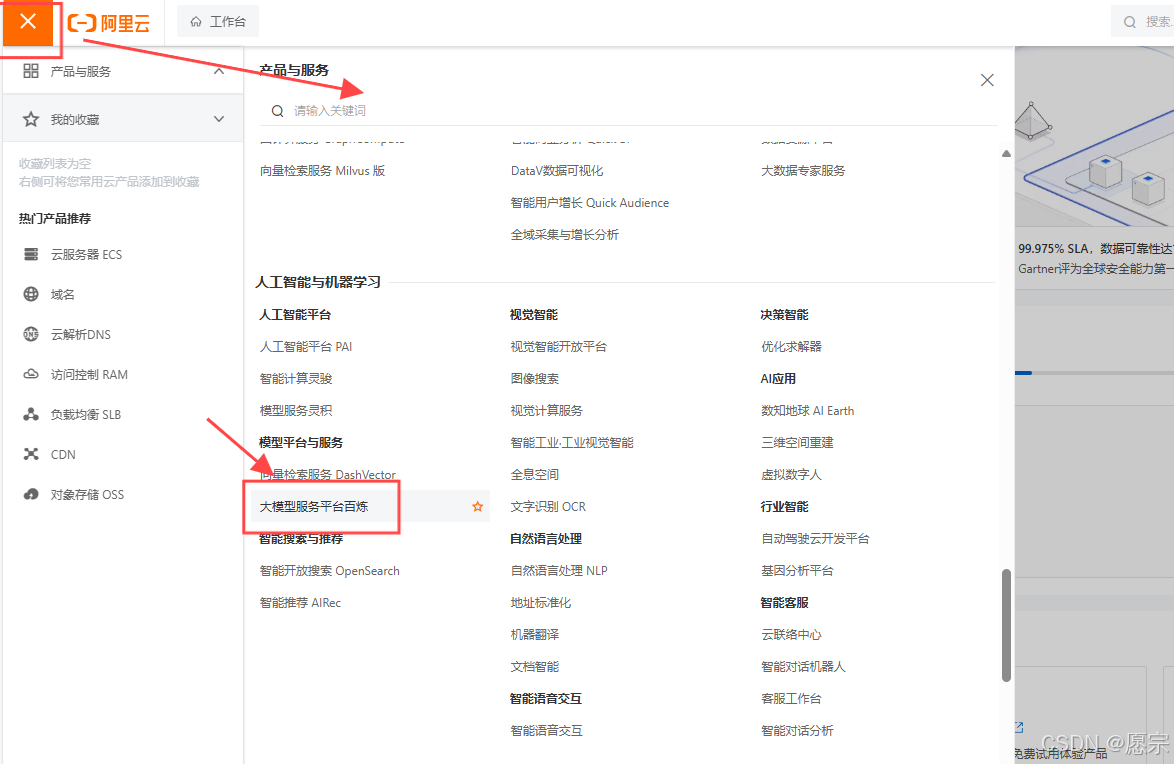The width and height of the screenshot is (1174, 764).
Task: Open 机器翻译
Action: [535, 635]
